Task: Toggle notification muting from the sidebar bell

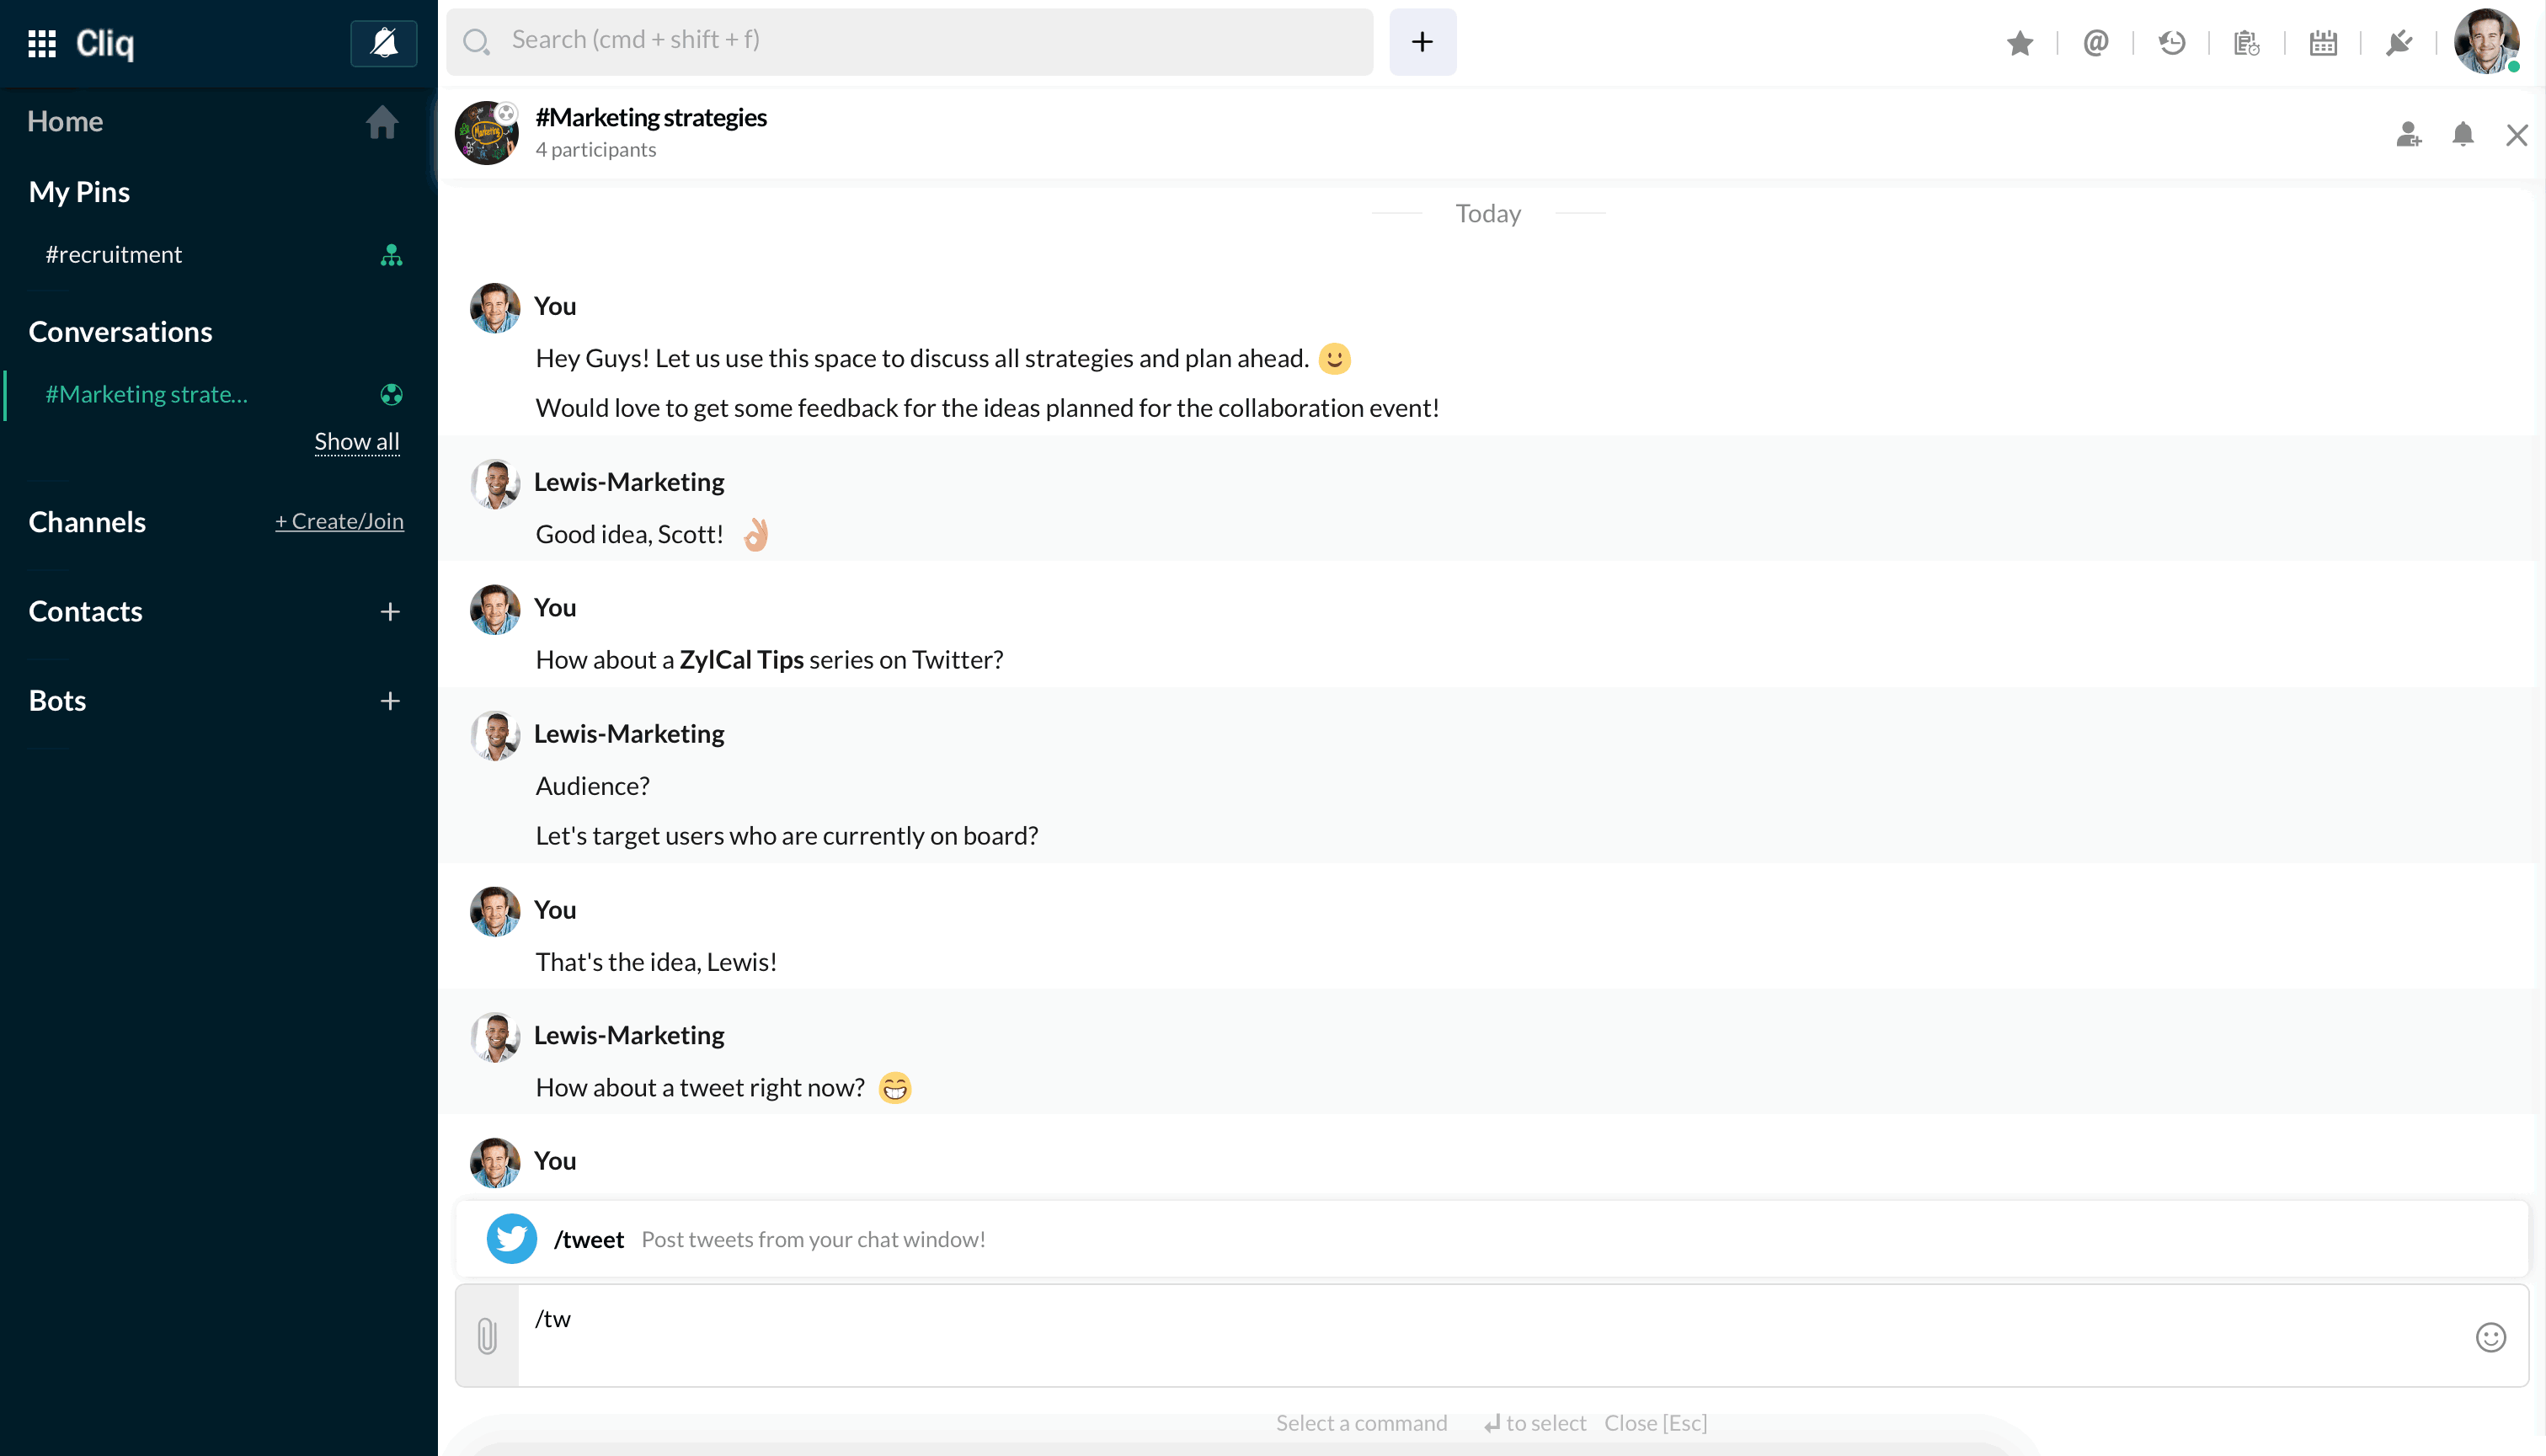Action: 384,43
